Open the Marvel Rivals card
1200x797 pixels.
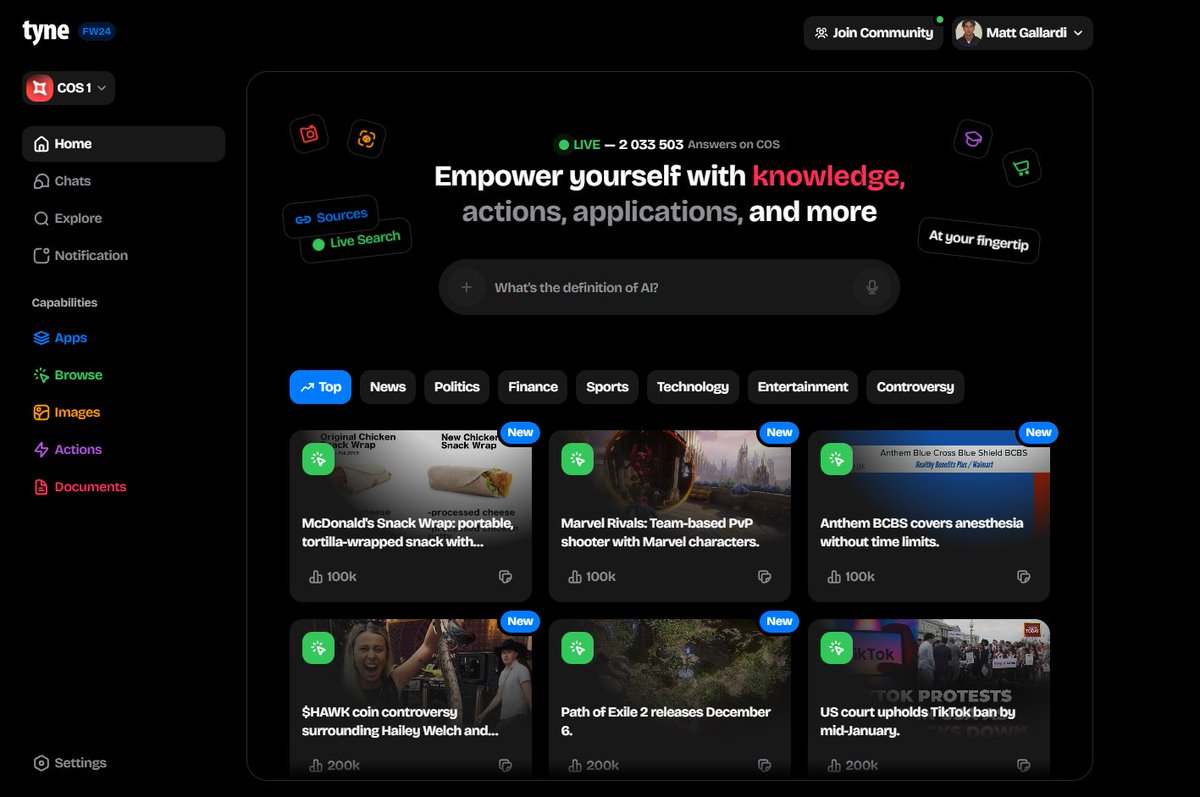[x=670, y=516]
